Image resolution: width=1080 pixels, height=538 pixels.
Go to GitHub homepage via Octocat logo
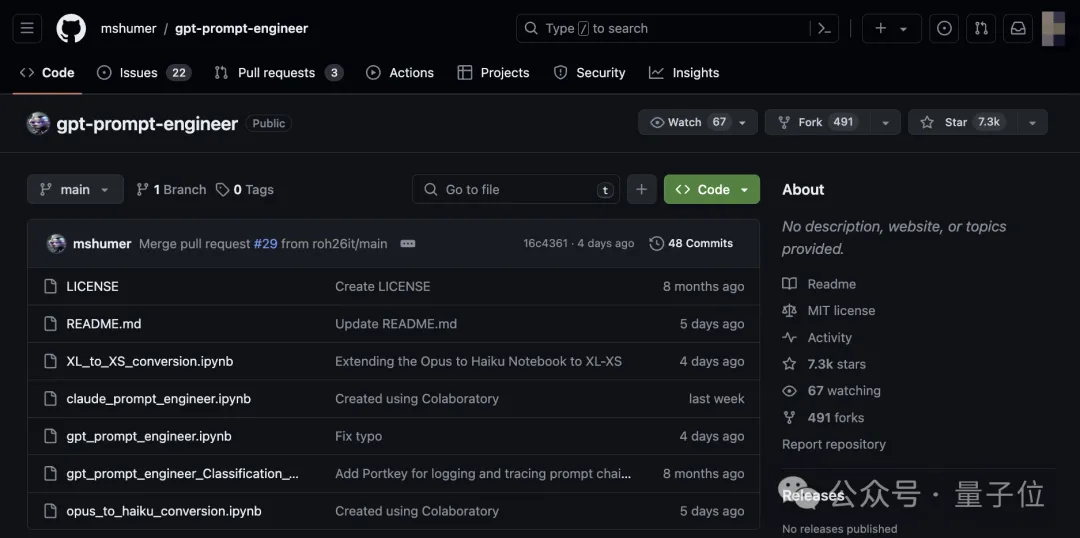click(x=71, y=28)
